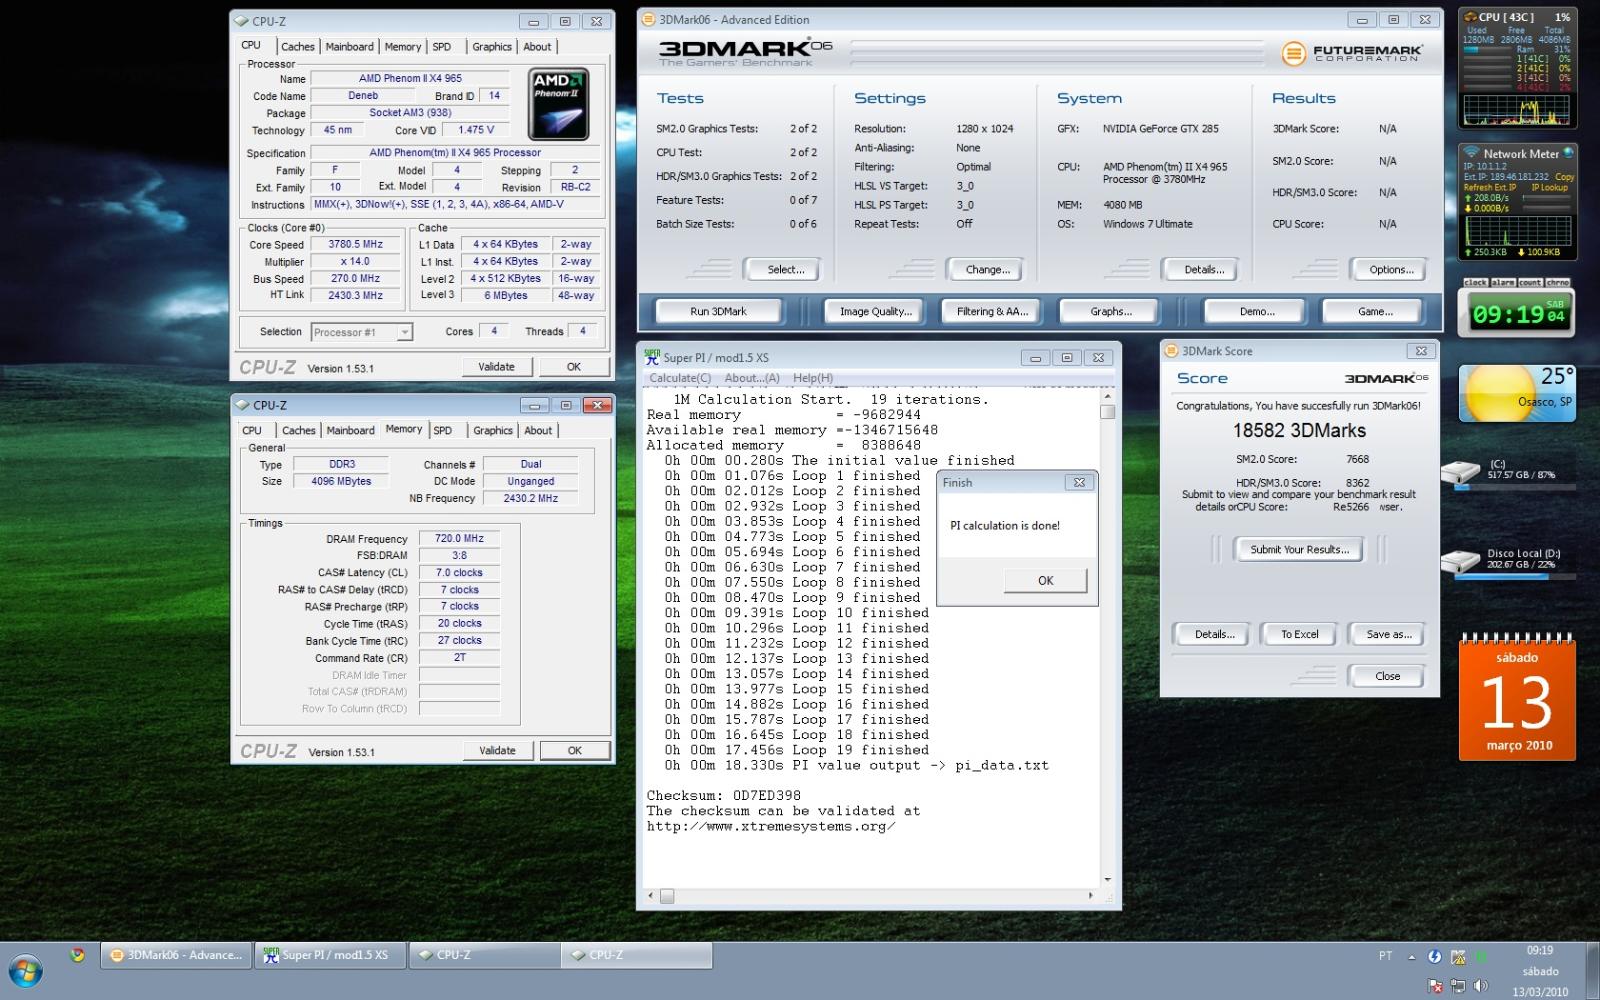Launch Google Chrome from the taskbar
This screenshot has height=1000, width=1600.
coord(77,955)
